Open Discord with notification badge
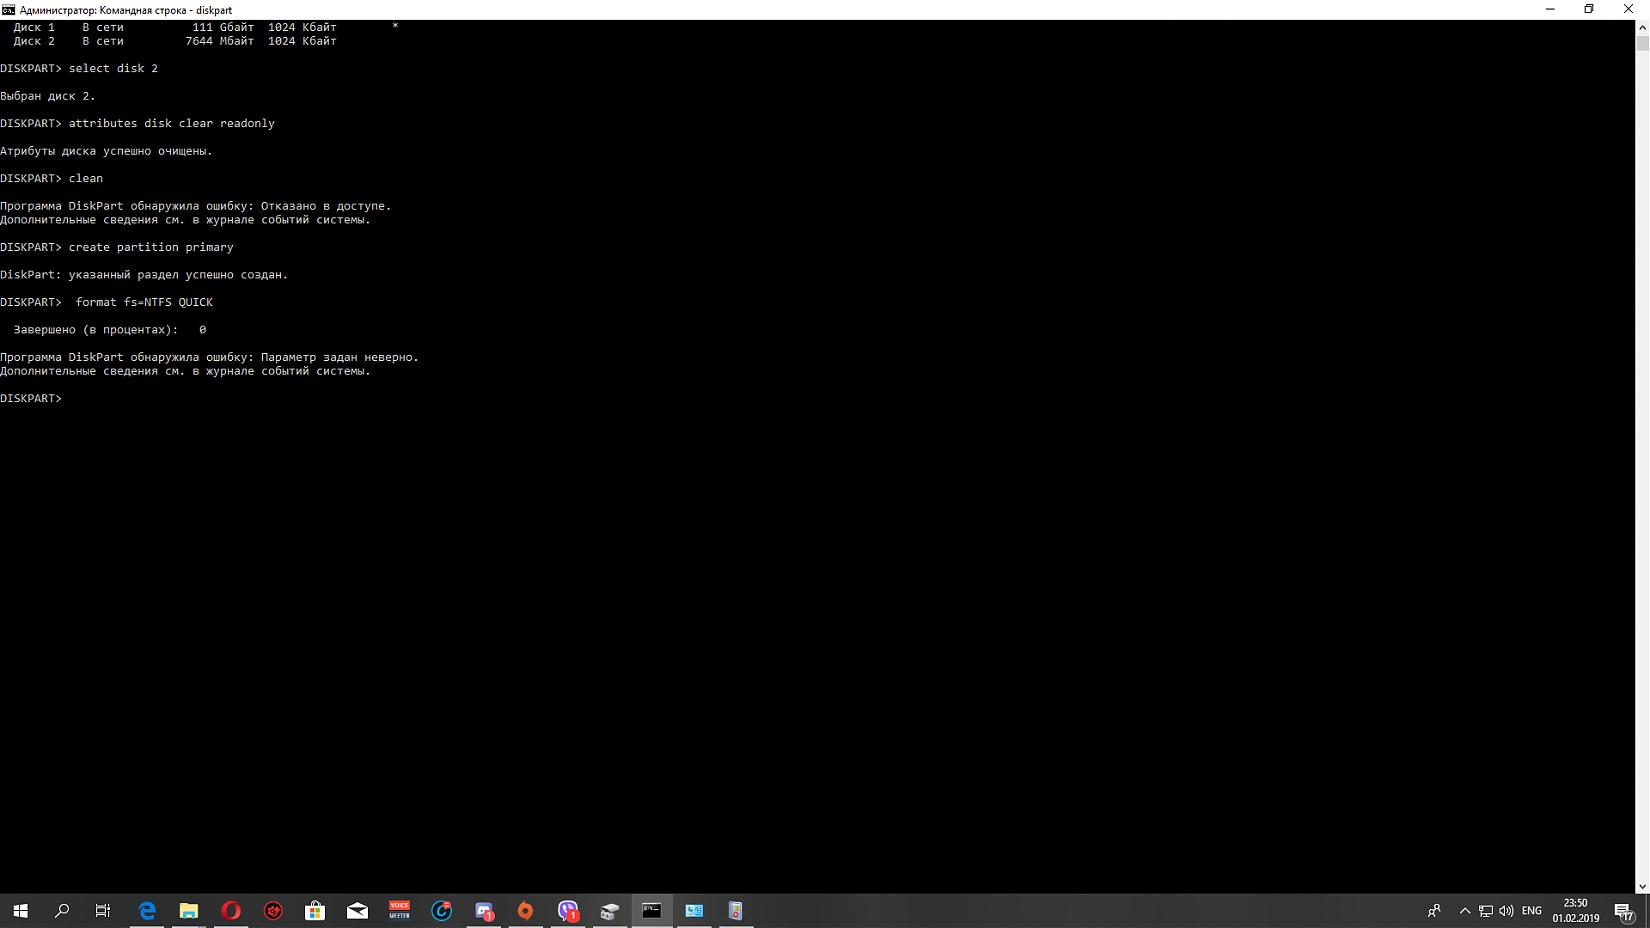 (x=484, y=911)
